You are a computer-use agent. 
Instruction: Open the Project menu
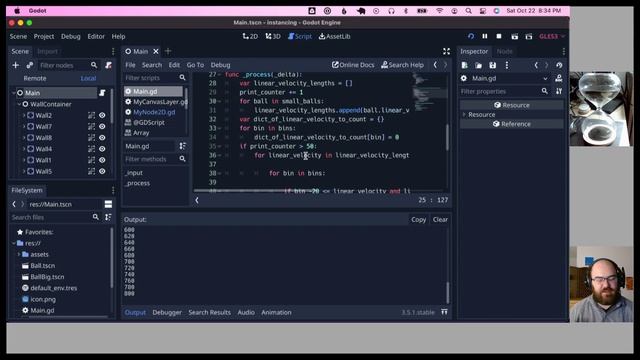click(44, 36)
